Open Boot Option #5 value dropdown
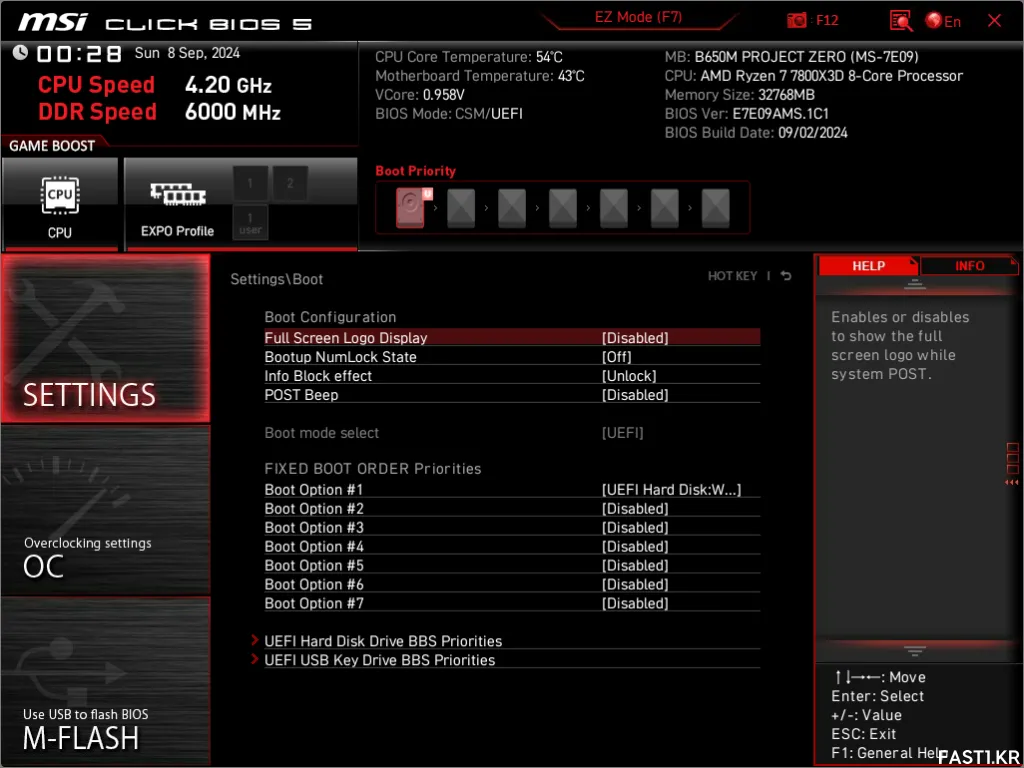The width and height of the screenshot is (1024, 768). coord(635,566)
